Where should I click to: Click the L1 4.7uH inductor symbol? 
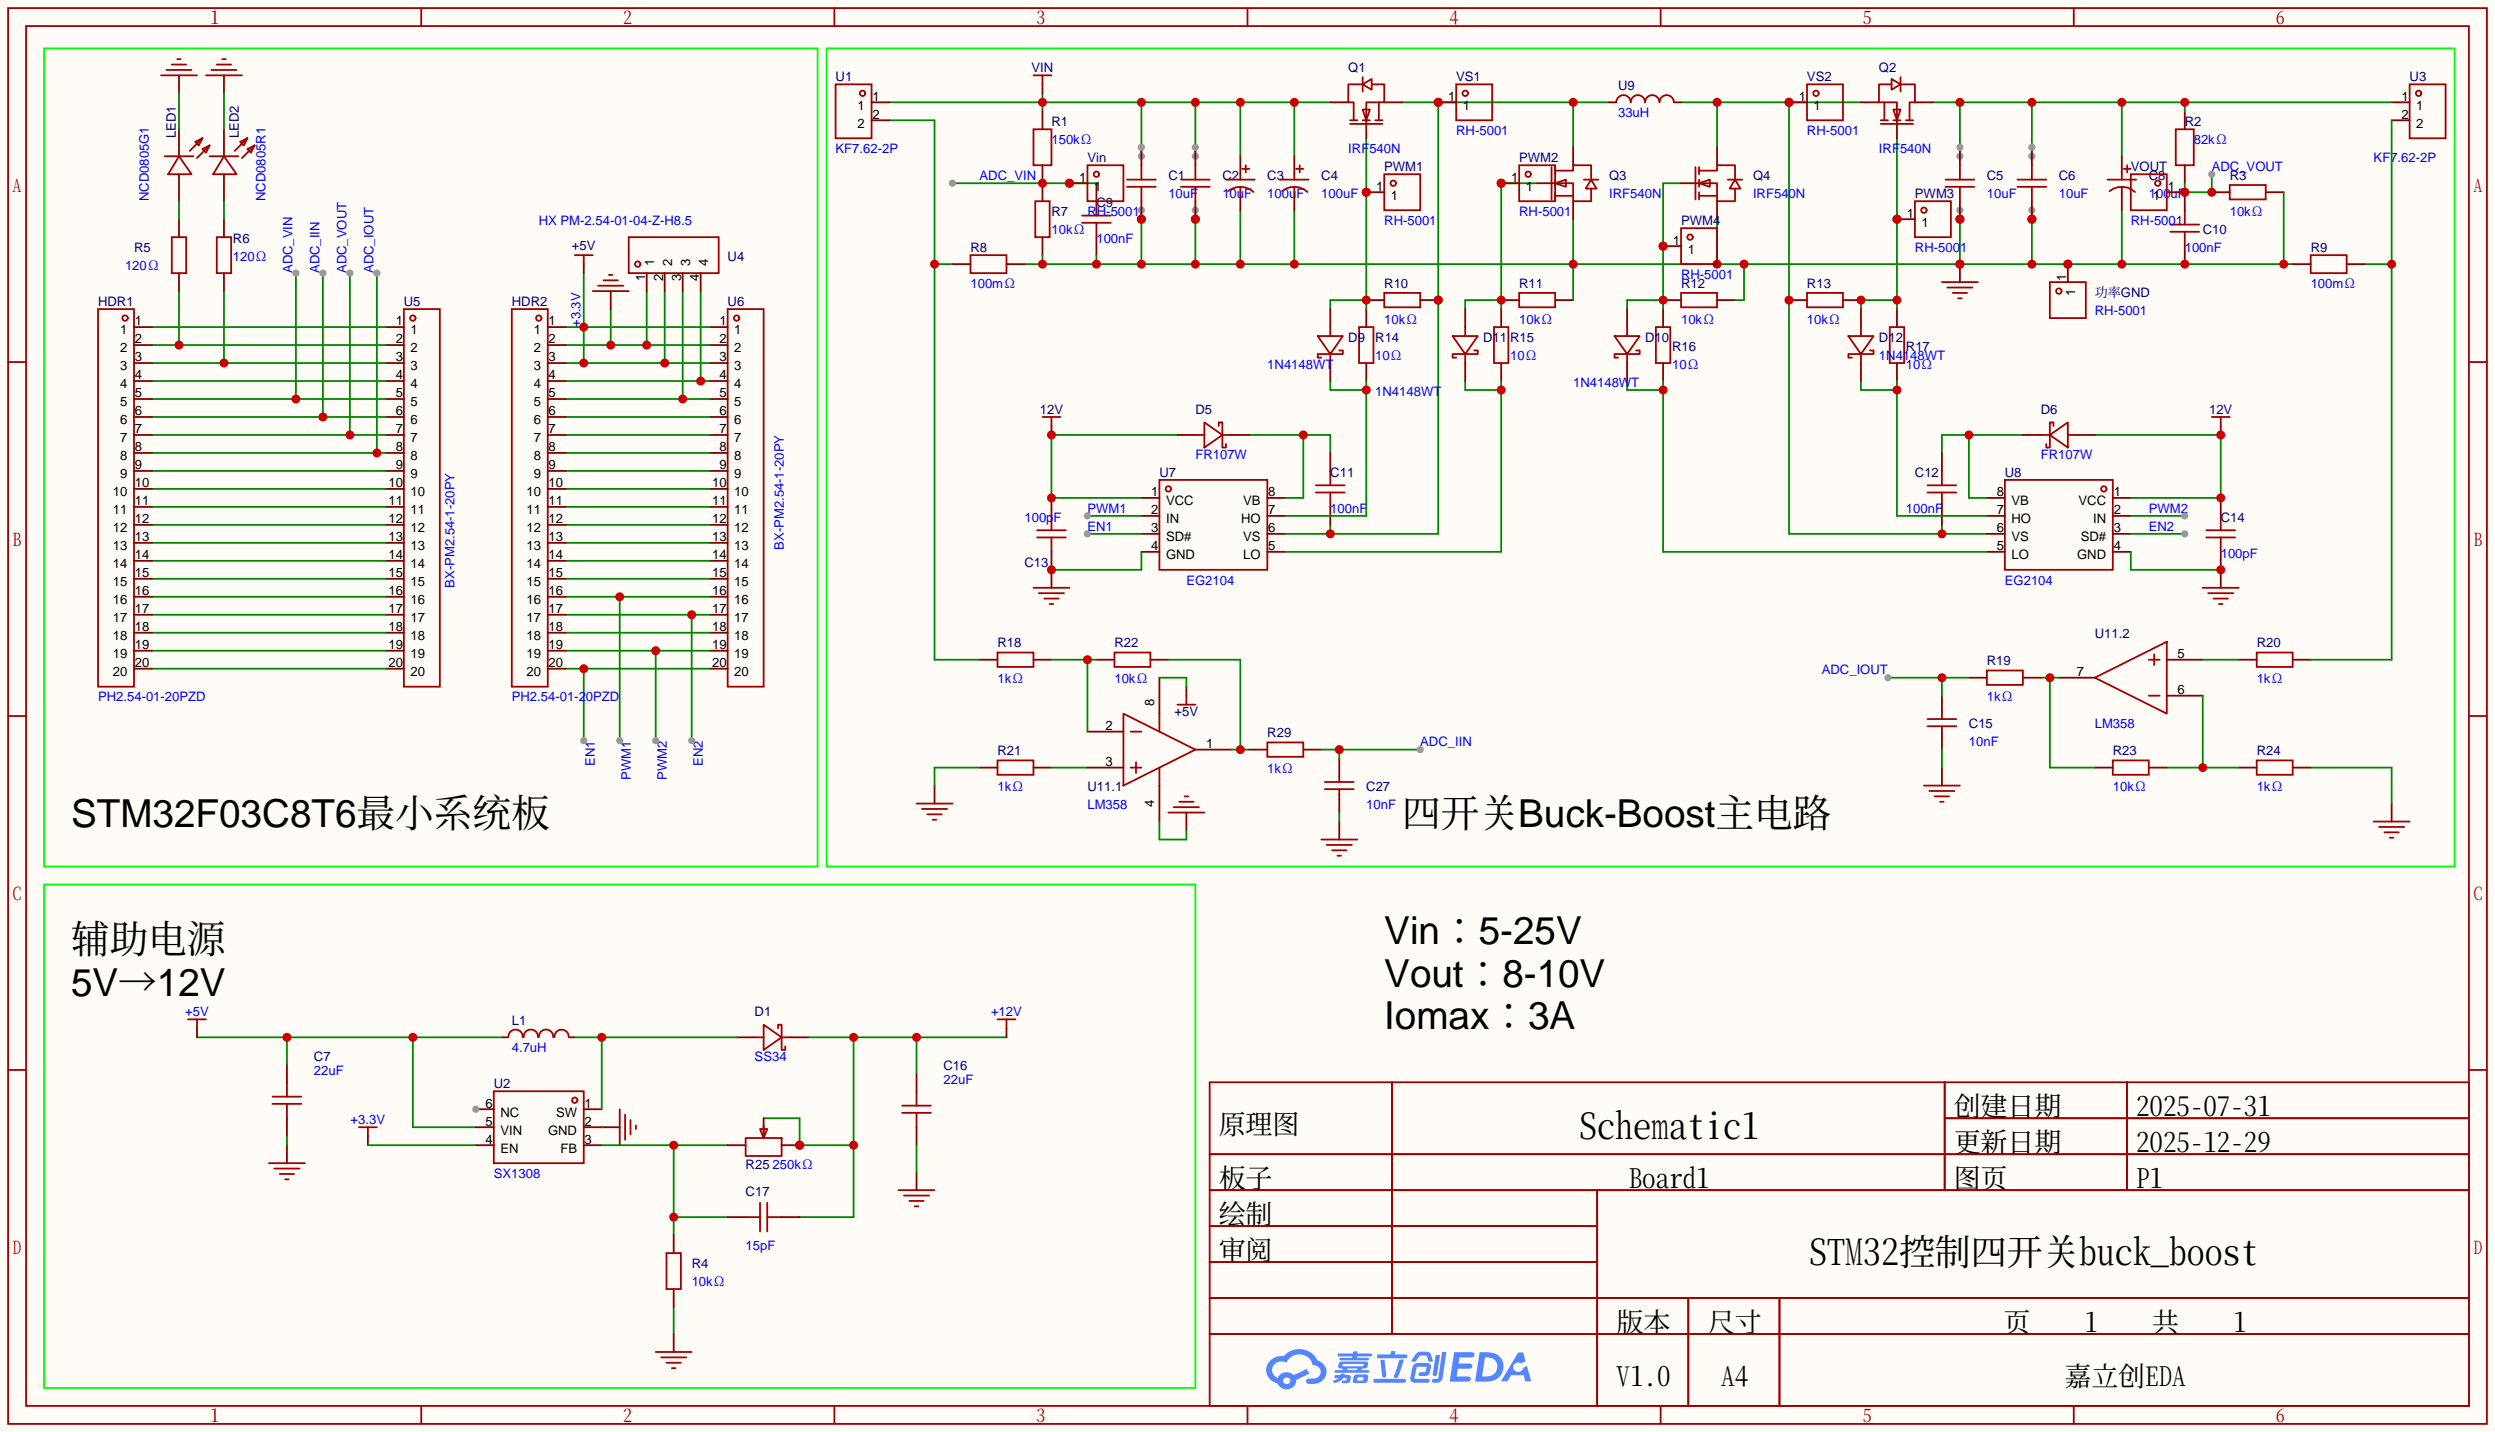(538, 1034)
